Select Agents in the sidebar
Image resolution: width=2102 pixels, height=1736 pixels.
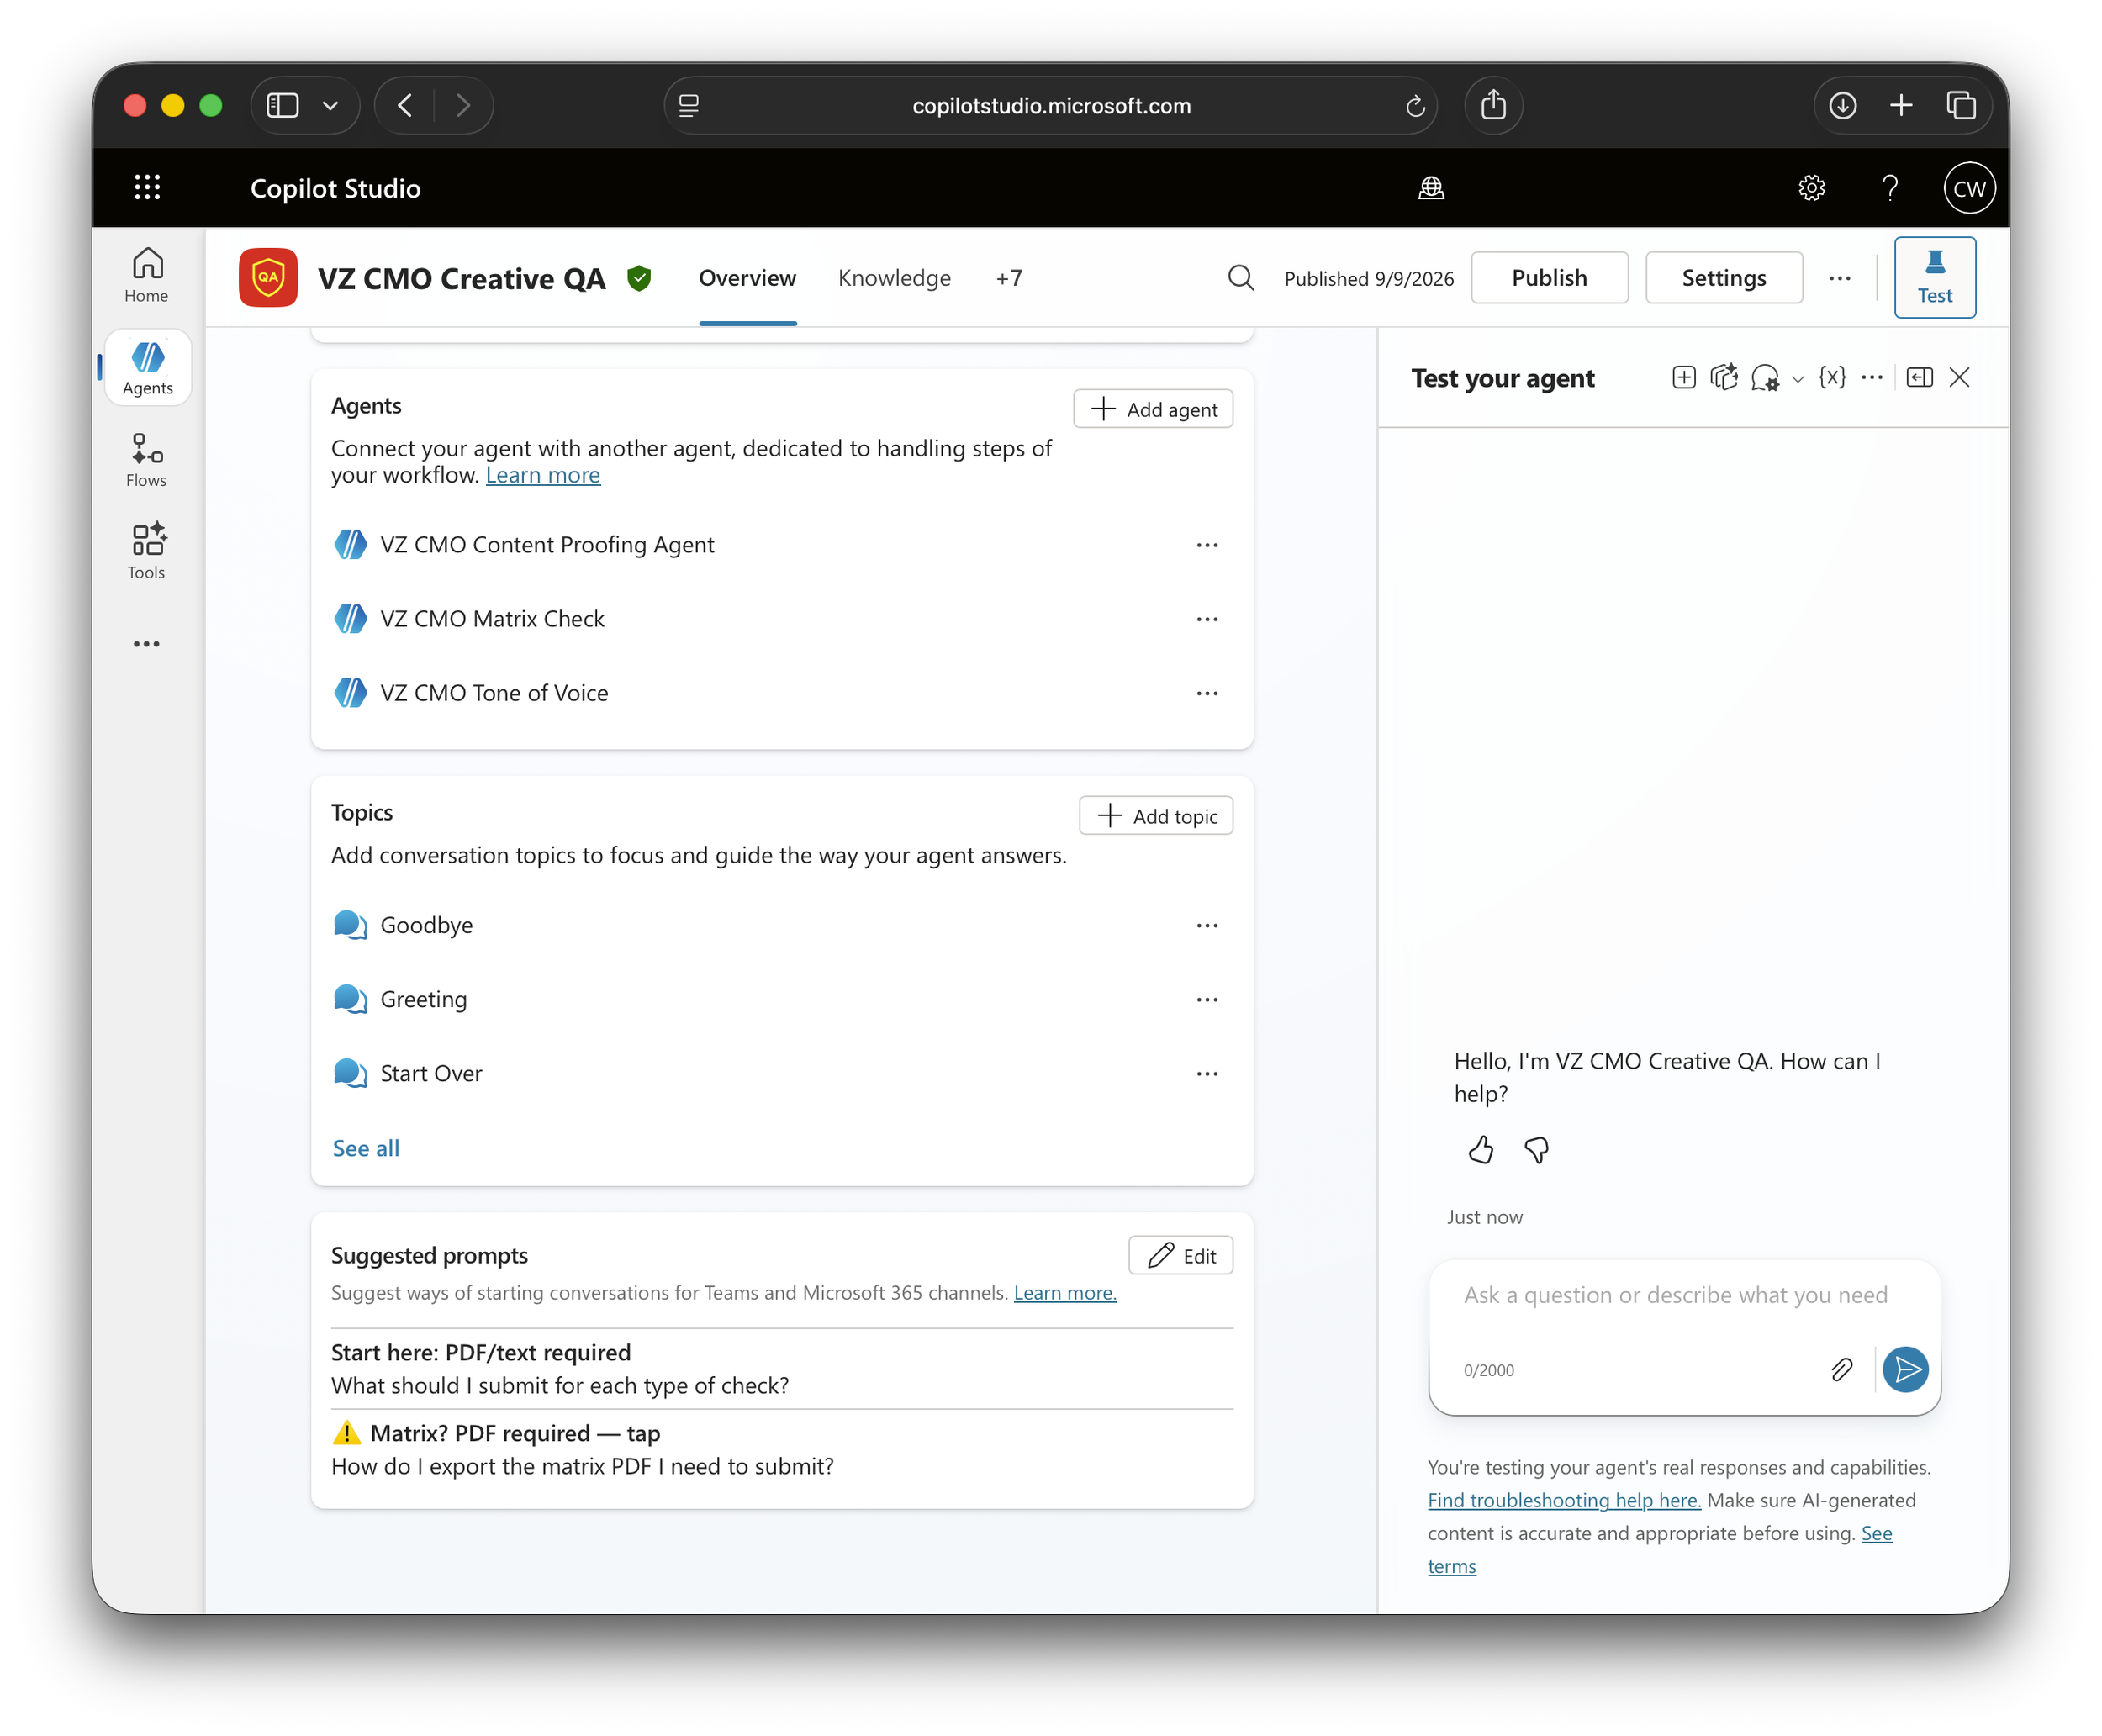point(147,367)
